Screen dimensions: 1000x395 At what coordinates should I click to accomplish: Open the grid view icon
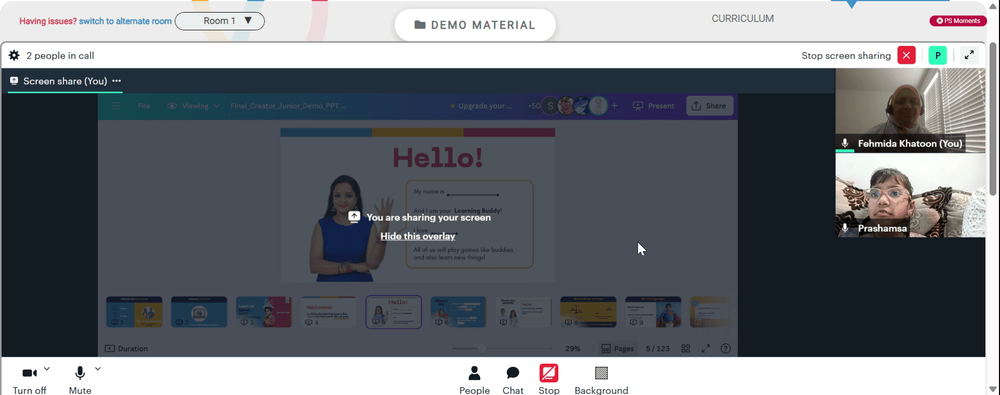pos(686,348)
